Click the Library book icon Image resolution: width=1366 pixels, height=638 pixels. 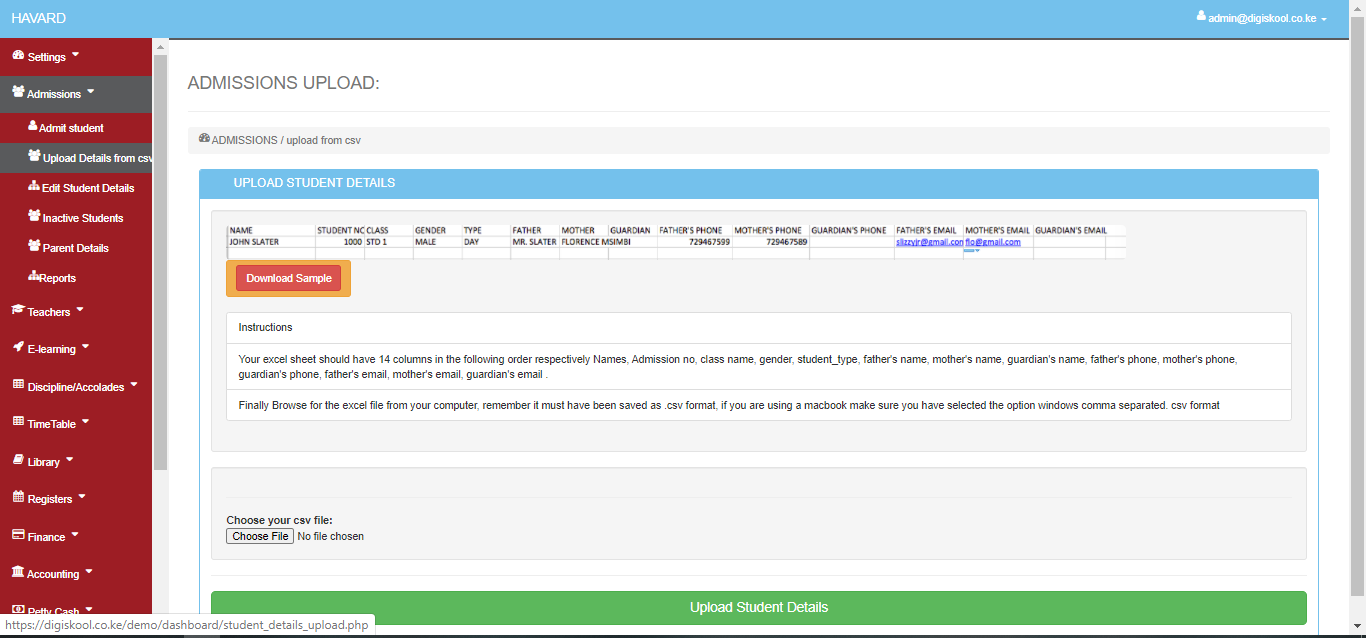(18, 461)
